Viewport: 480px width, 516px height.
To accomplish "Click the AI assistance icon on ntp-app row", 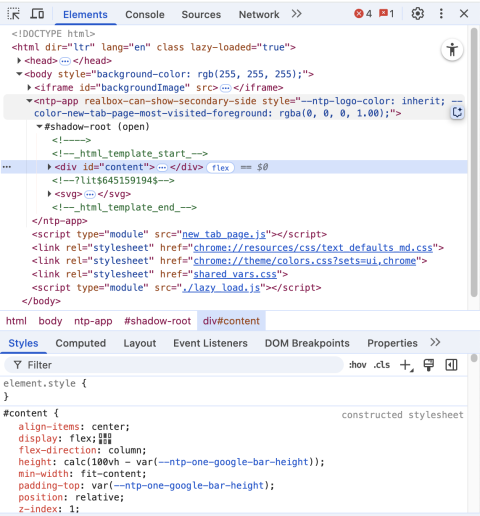I will [457, 113].
